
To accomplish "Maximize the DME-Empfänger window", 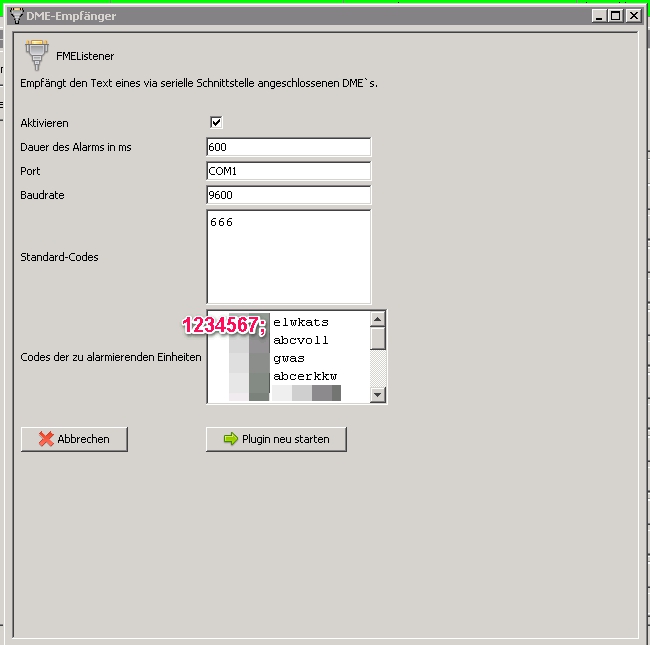I will pyautogui.click(x=615, y=15).
